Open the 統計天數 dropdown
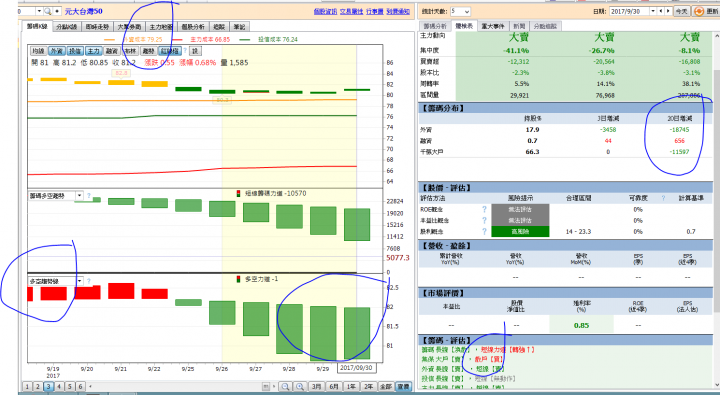The image size is (720, 395). tap(460, 11)
